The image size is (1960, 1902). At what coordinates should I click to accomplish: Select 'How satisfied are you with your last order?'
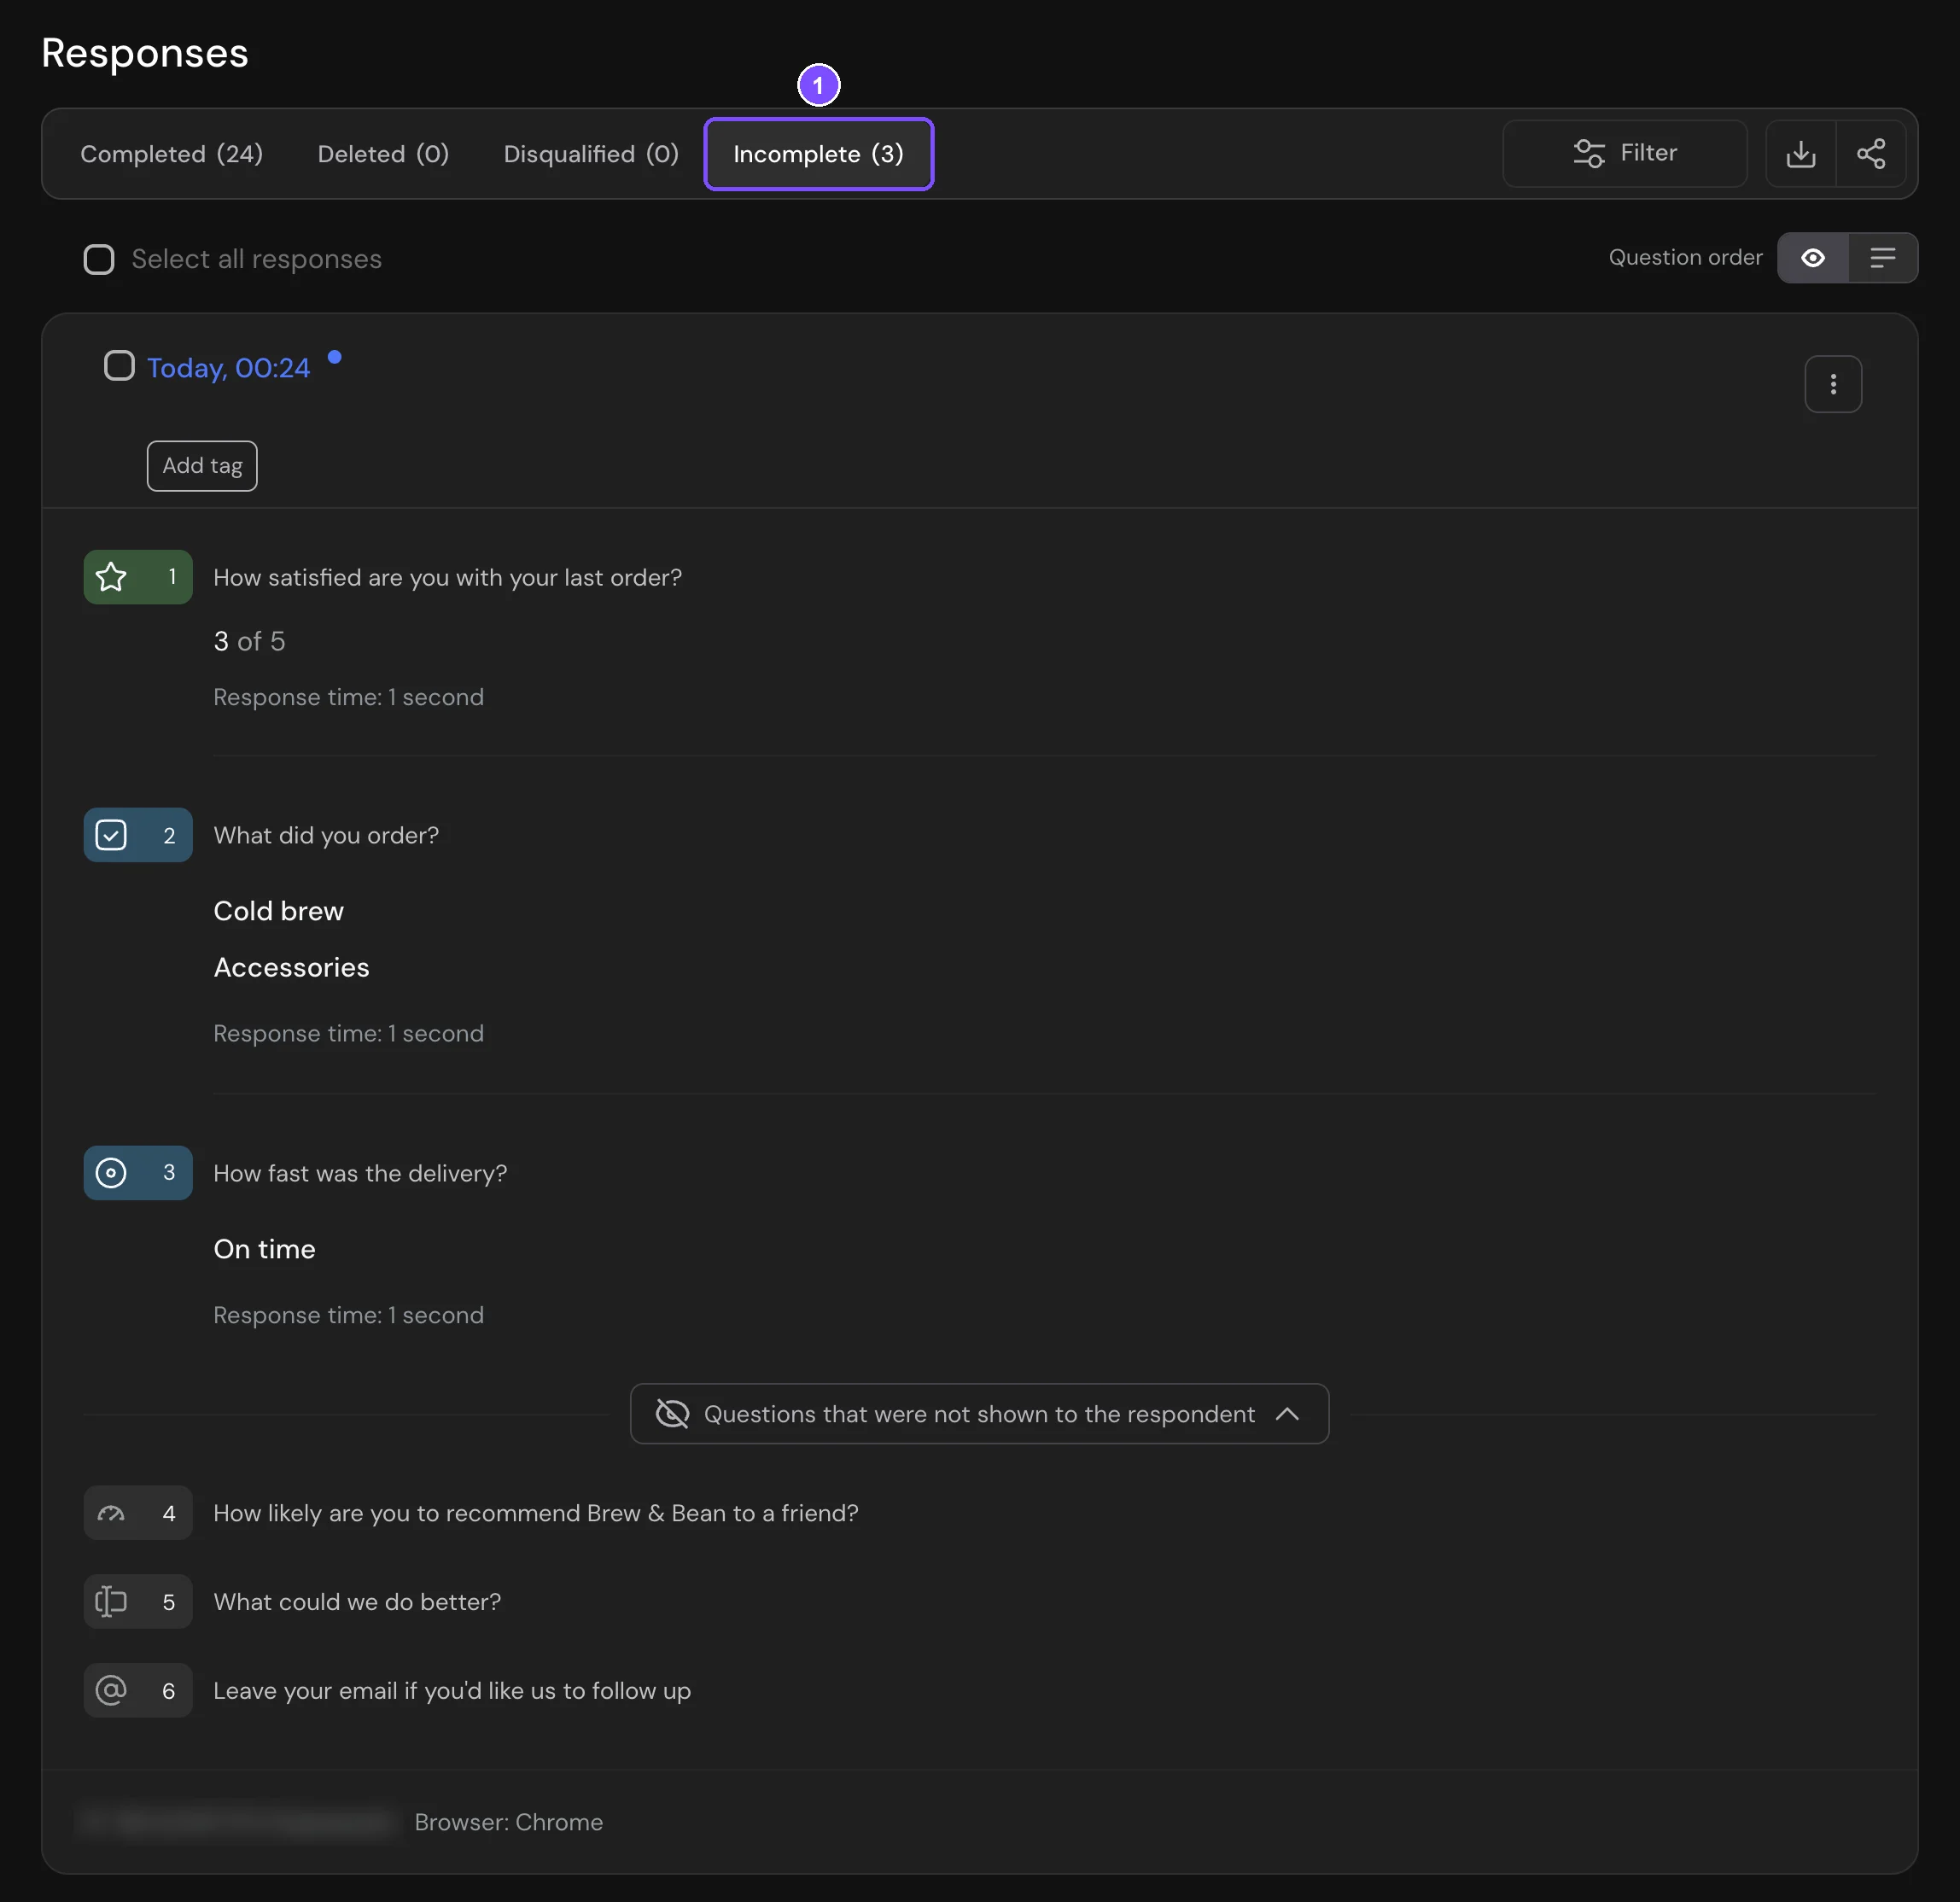coord(447,578)
